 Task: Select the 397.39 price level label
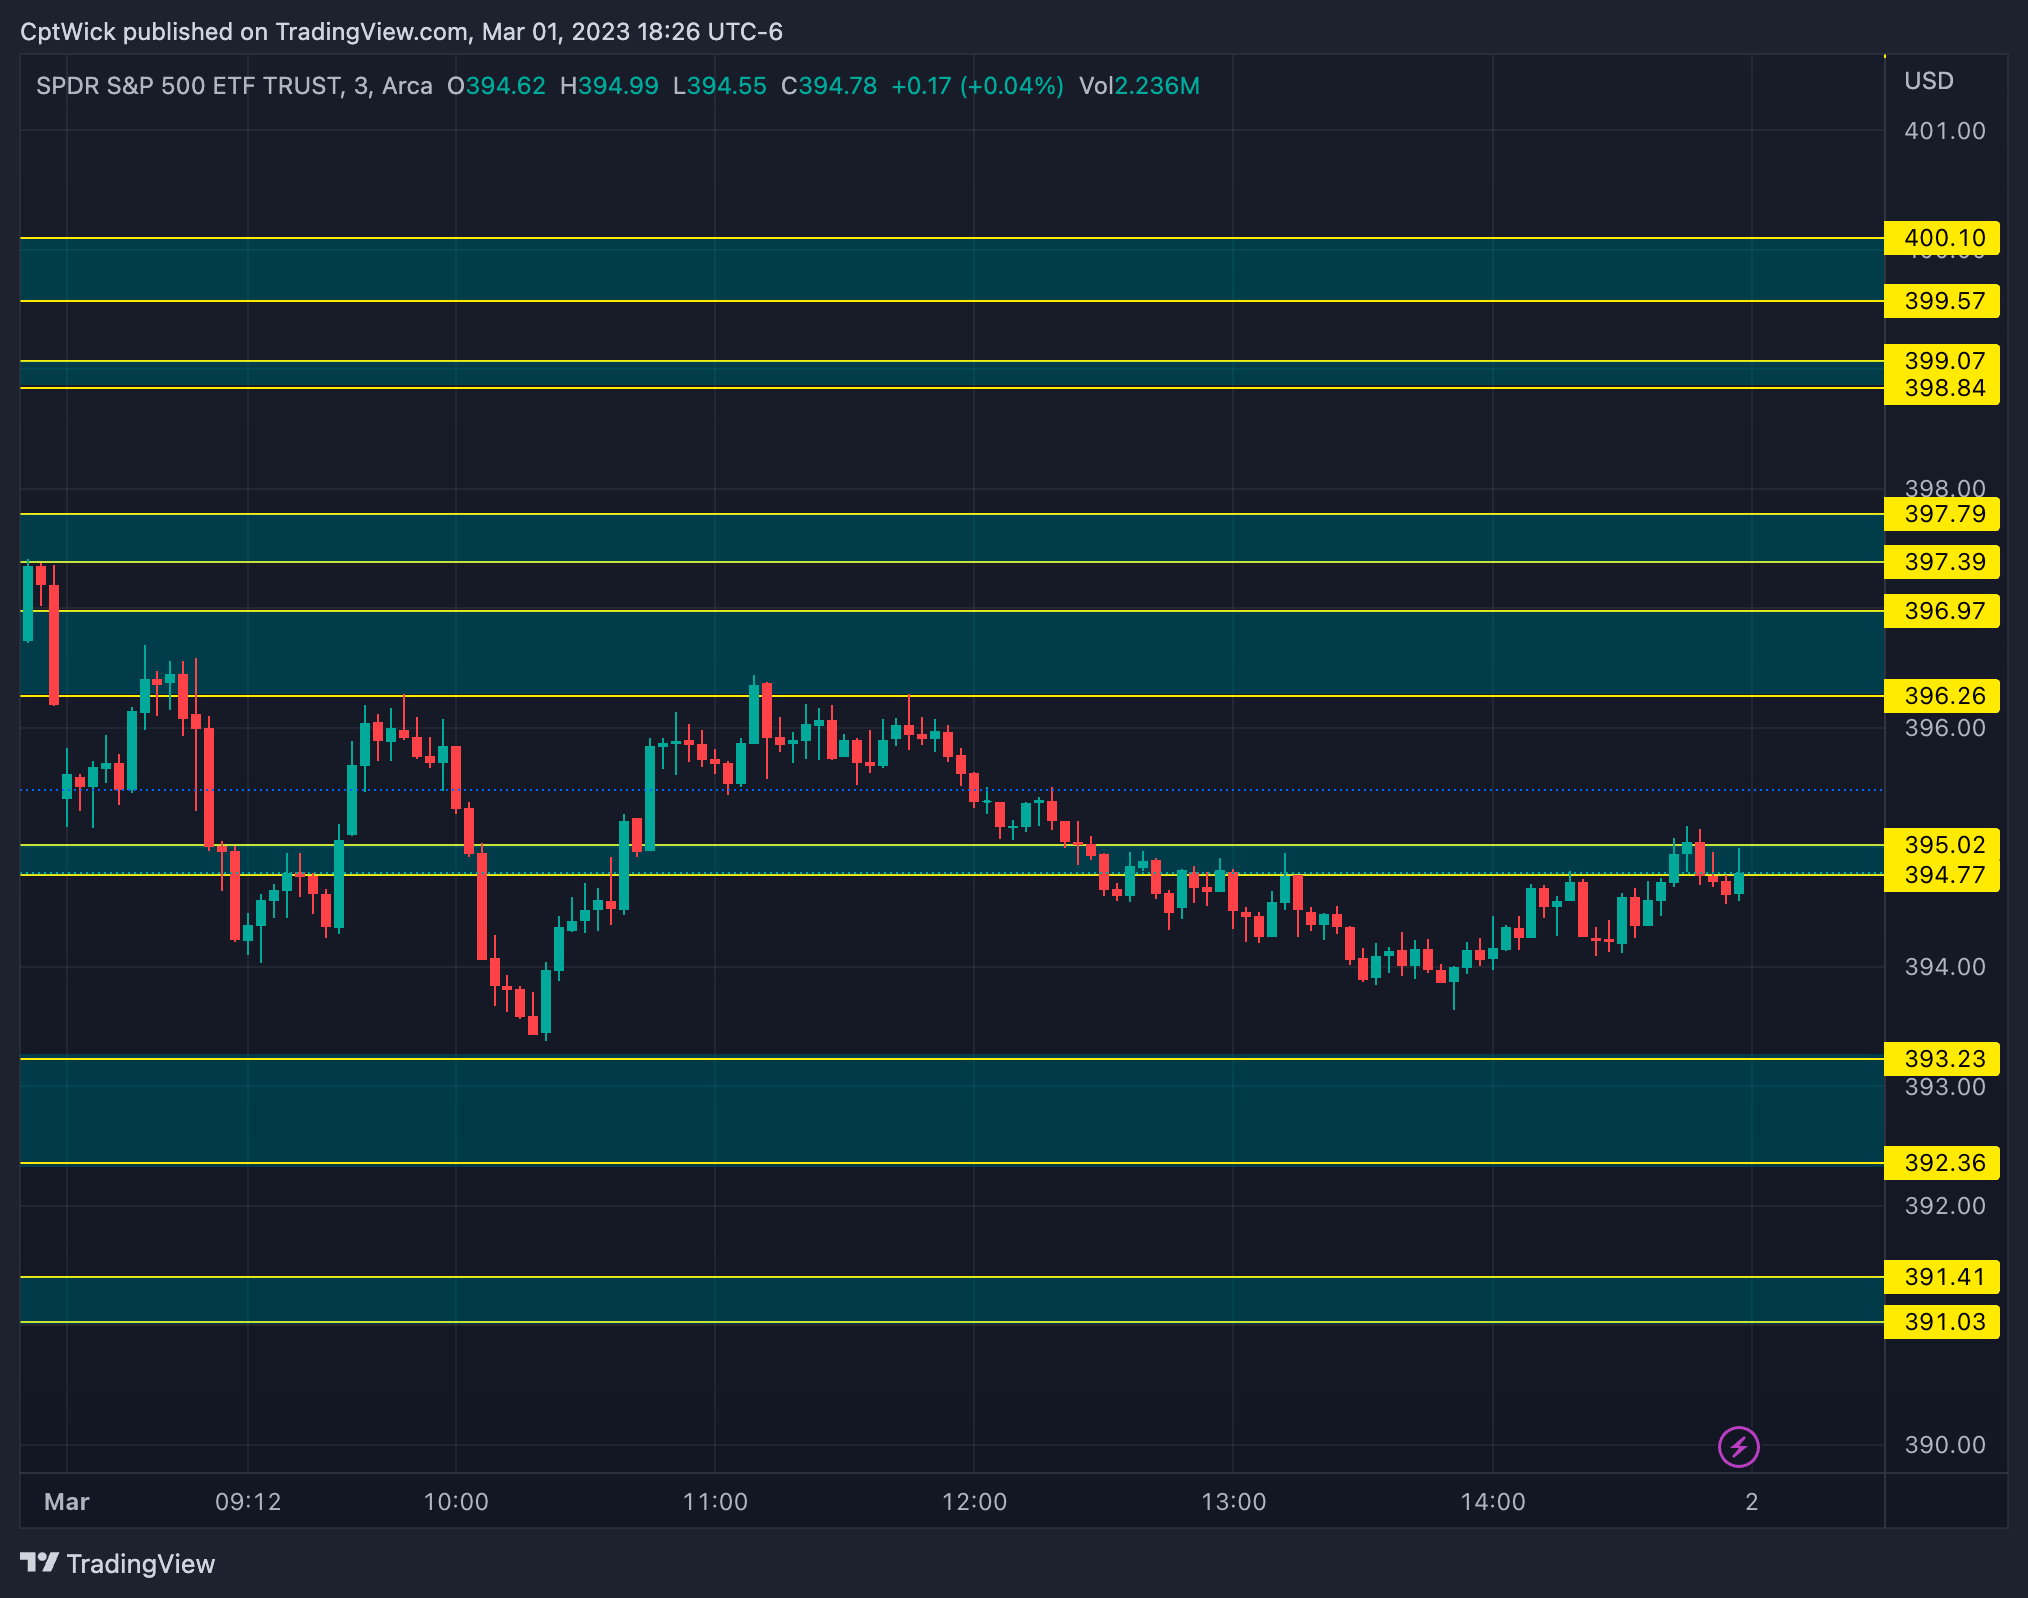tap(1942, 562)
